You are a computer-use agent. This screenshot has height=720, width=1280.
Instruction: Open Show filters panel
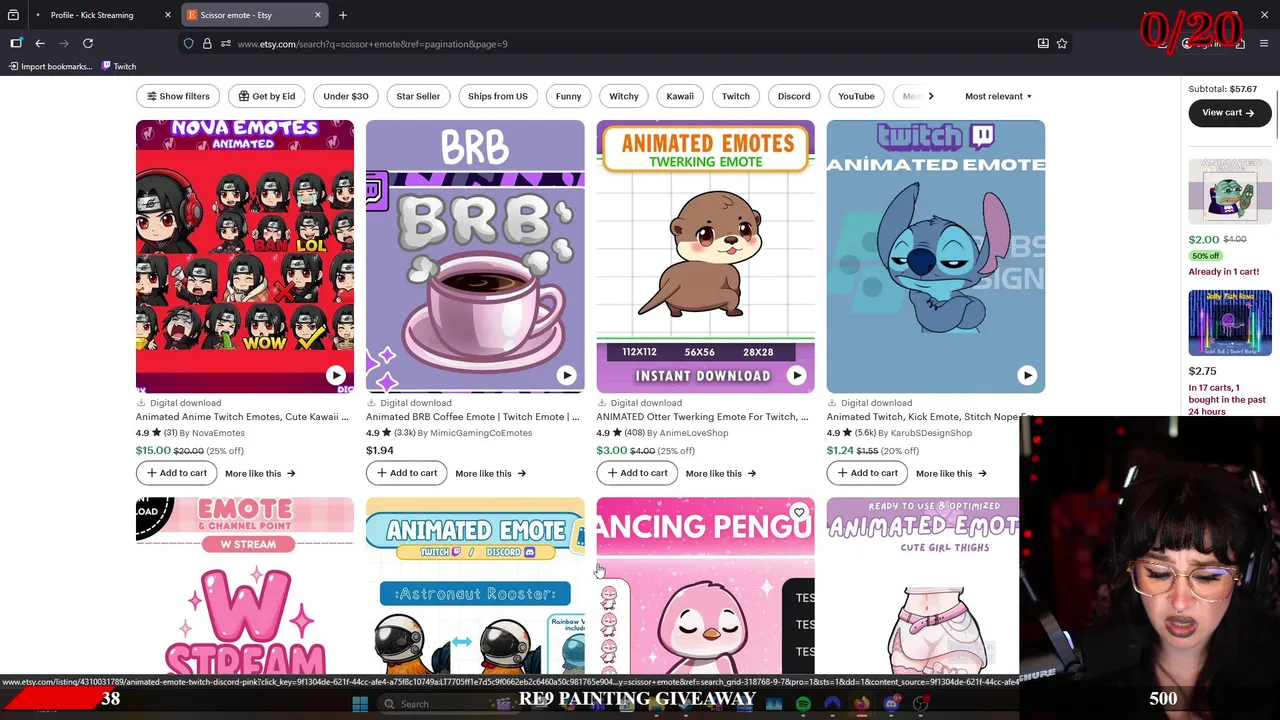pos(178,96)
